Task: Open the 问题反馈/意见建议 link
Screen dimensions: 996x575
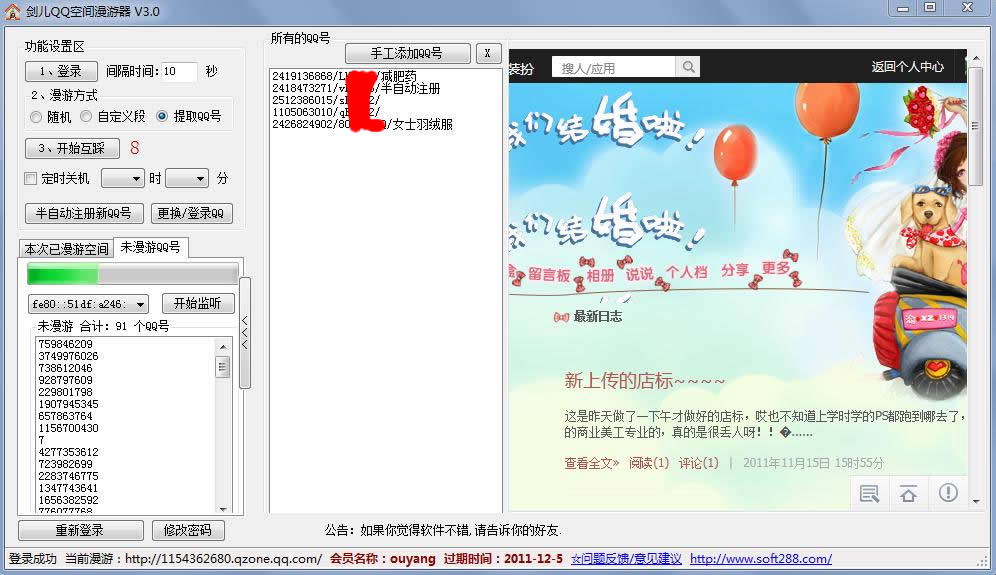Action: coord(626,559)
